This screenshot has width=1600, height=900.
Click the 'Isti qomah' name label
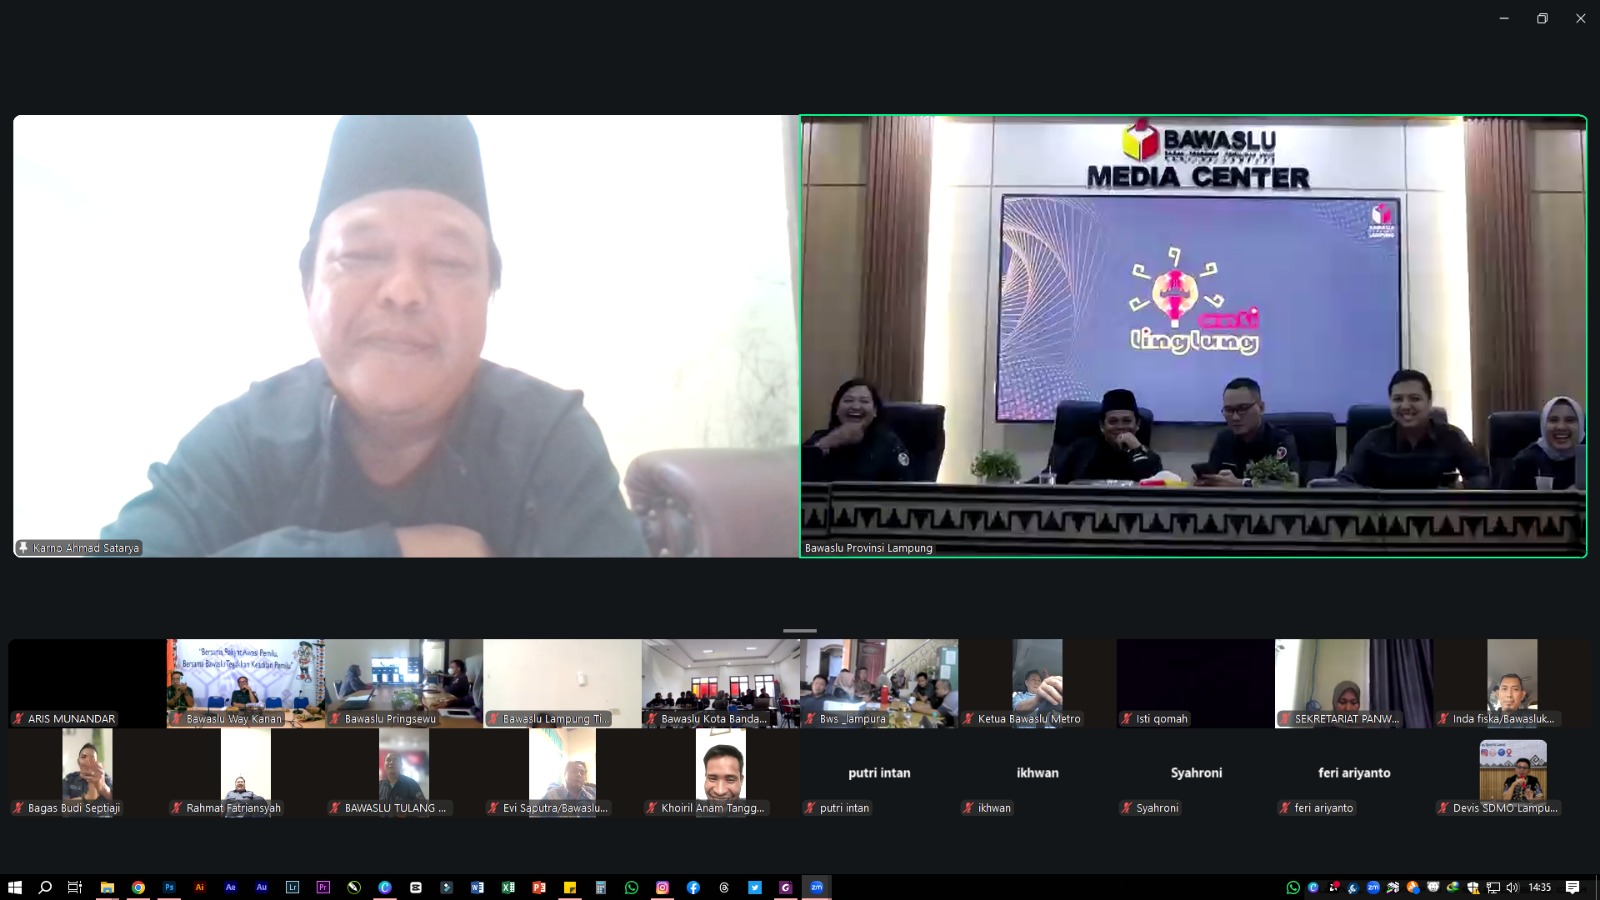click(1162, 719)
